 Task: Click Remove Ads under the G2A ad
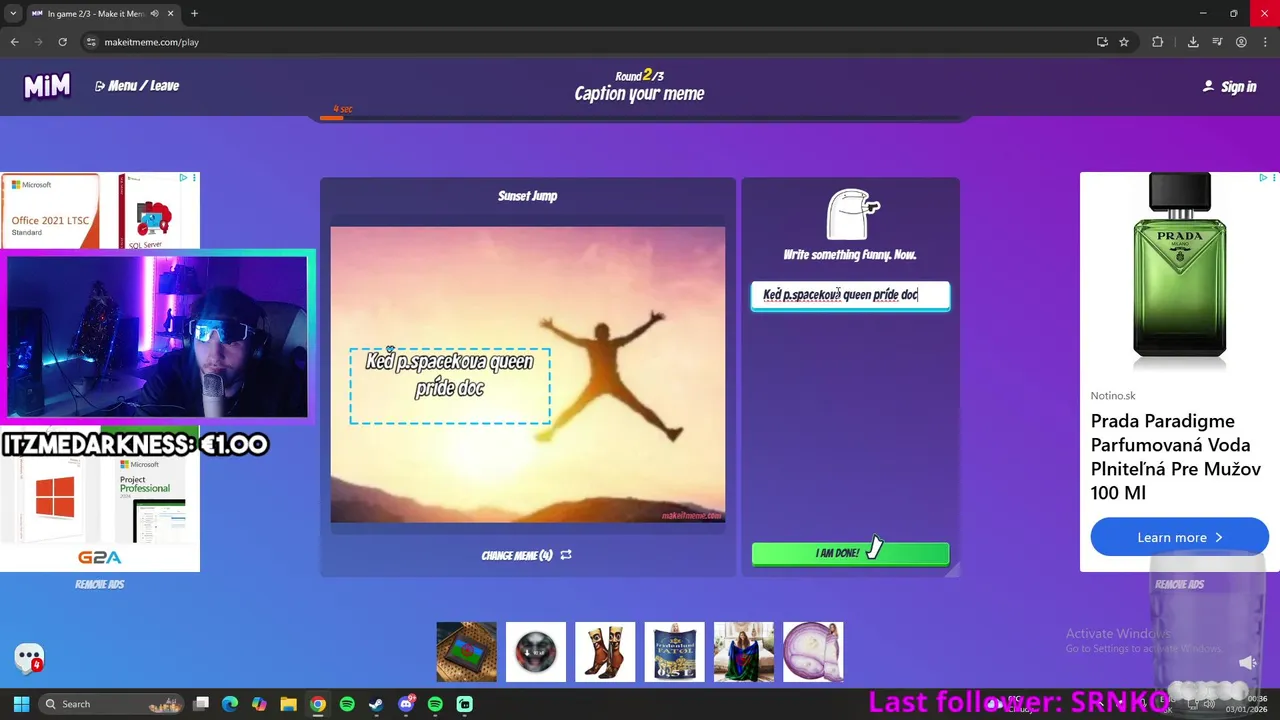point(100,584)
